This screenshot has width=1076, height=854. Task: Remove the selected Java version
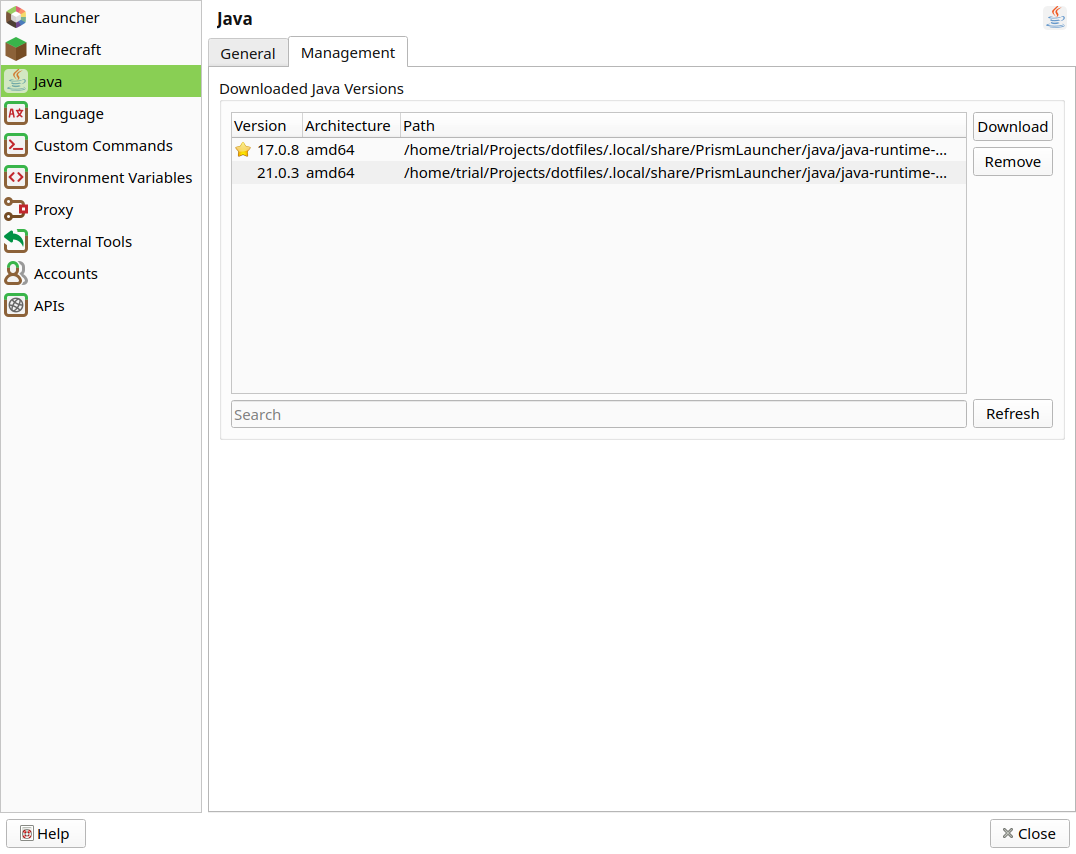[x=1012, y=161]
